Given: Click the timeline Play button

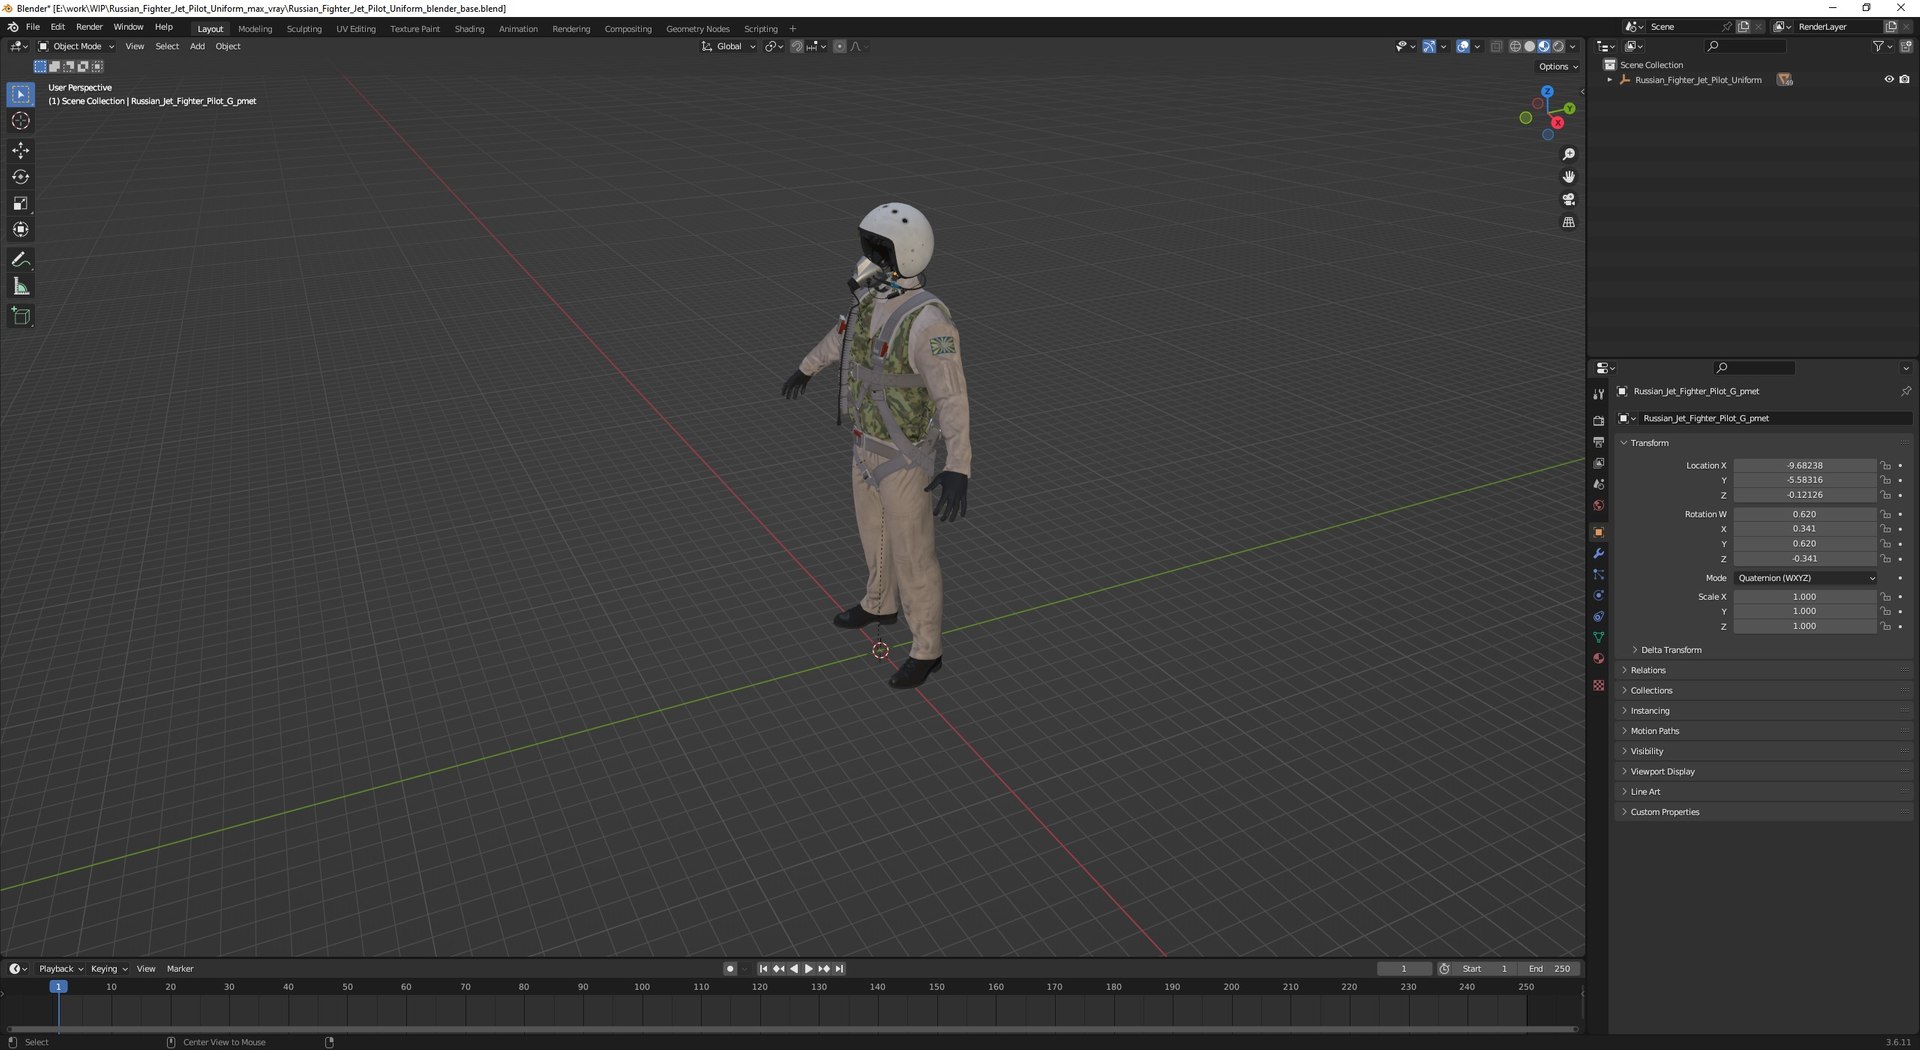Looking at the screenshot, I should 809,969.
